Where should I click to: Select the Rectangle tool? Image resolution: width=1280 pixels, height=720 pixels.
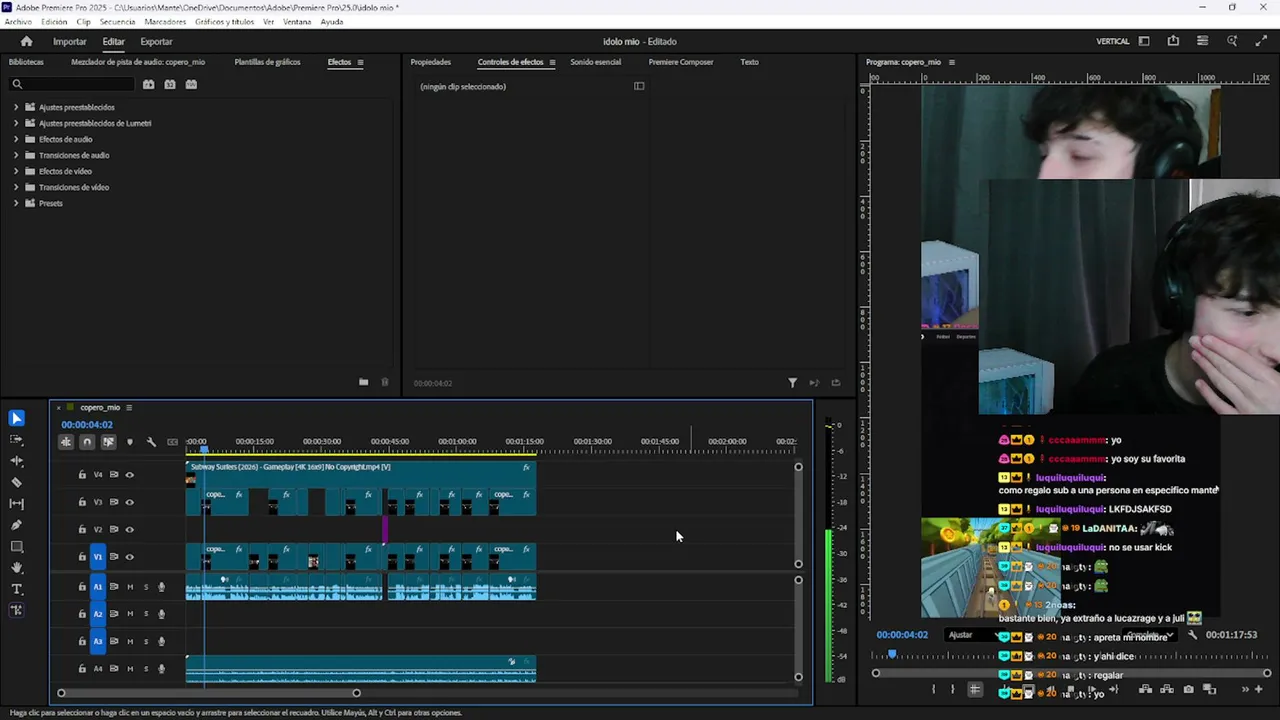click(17, 547)
